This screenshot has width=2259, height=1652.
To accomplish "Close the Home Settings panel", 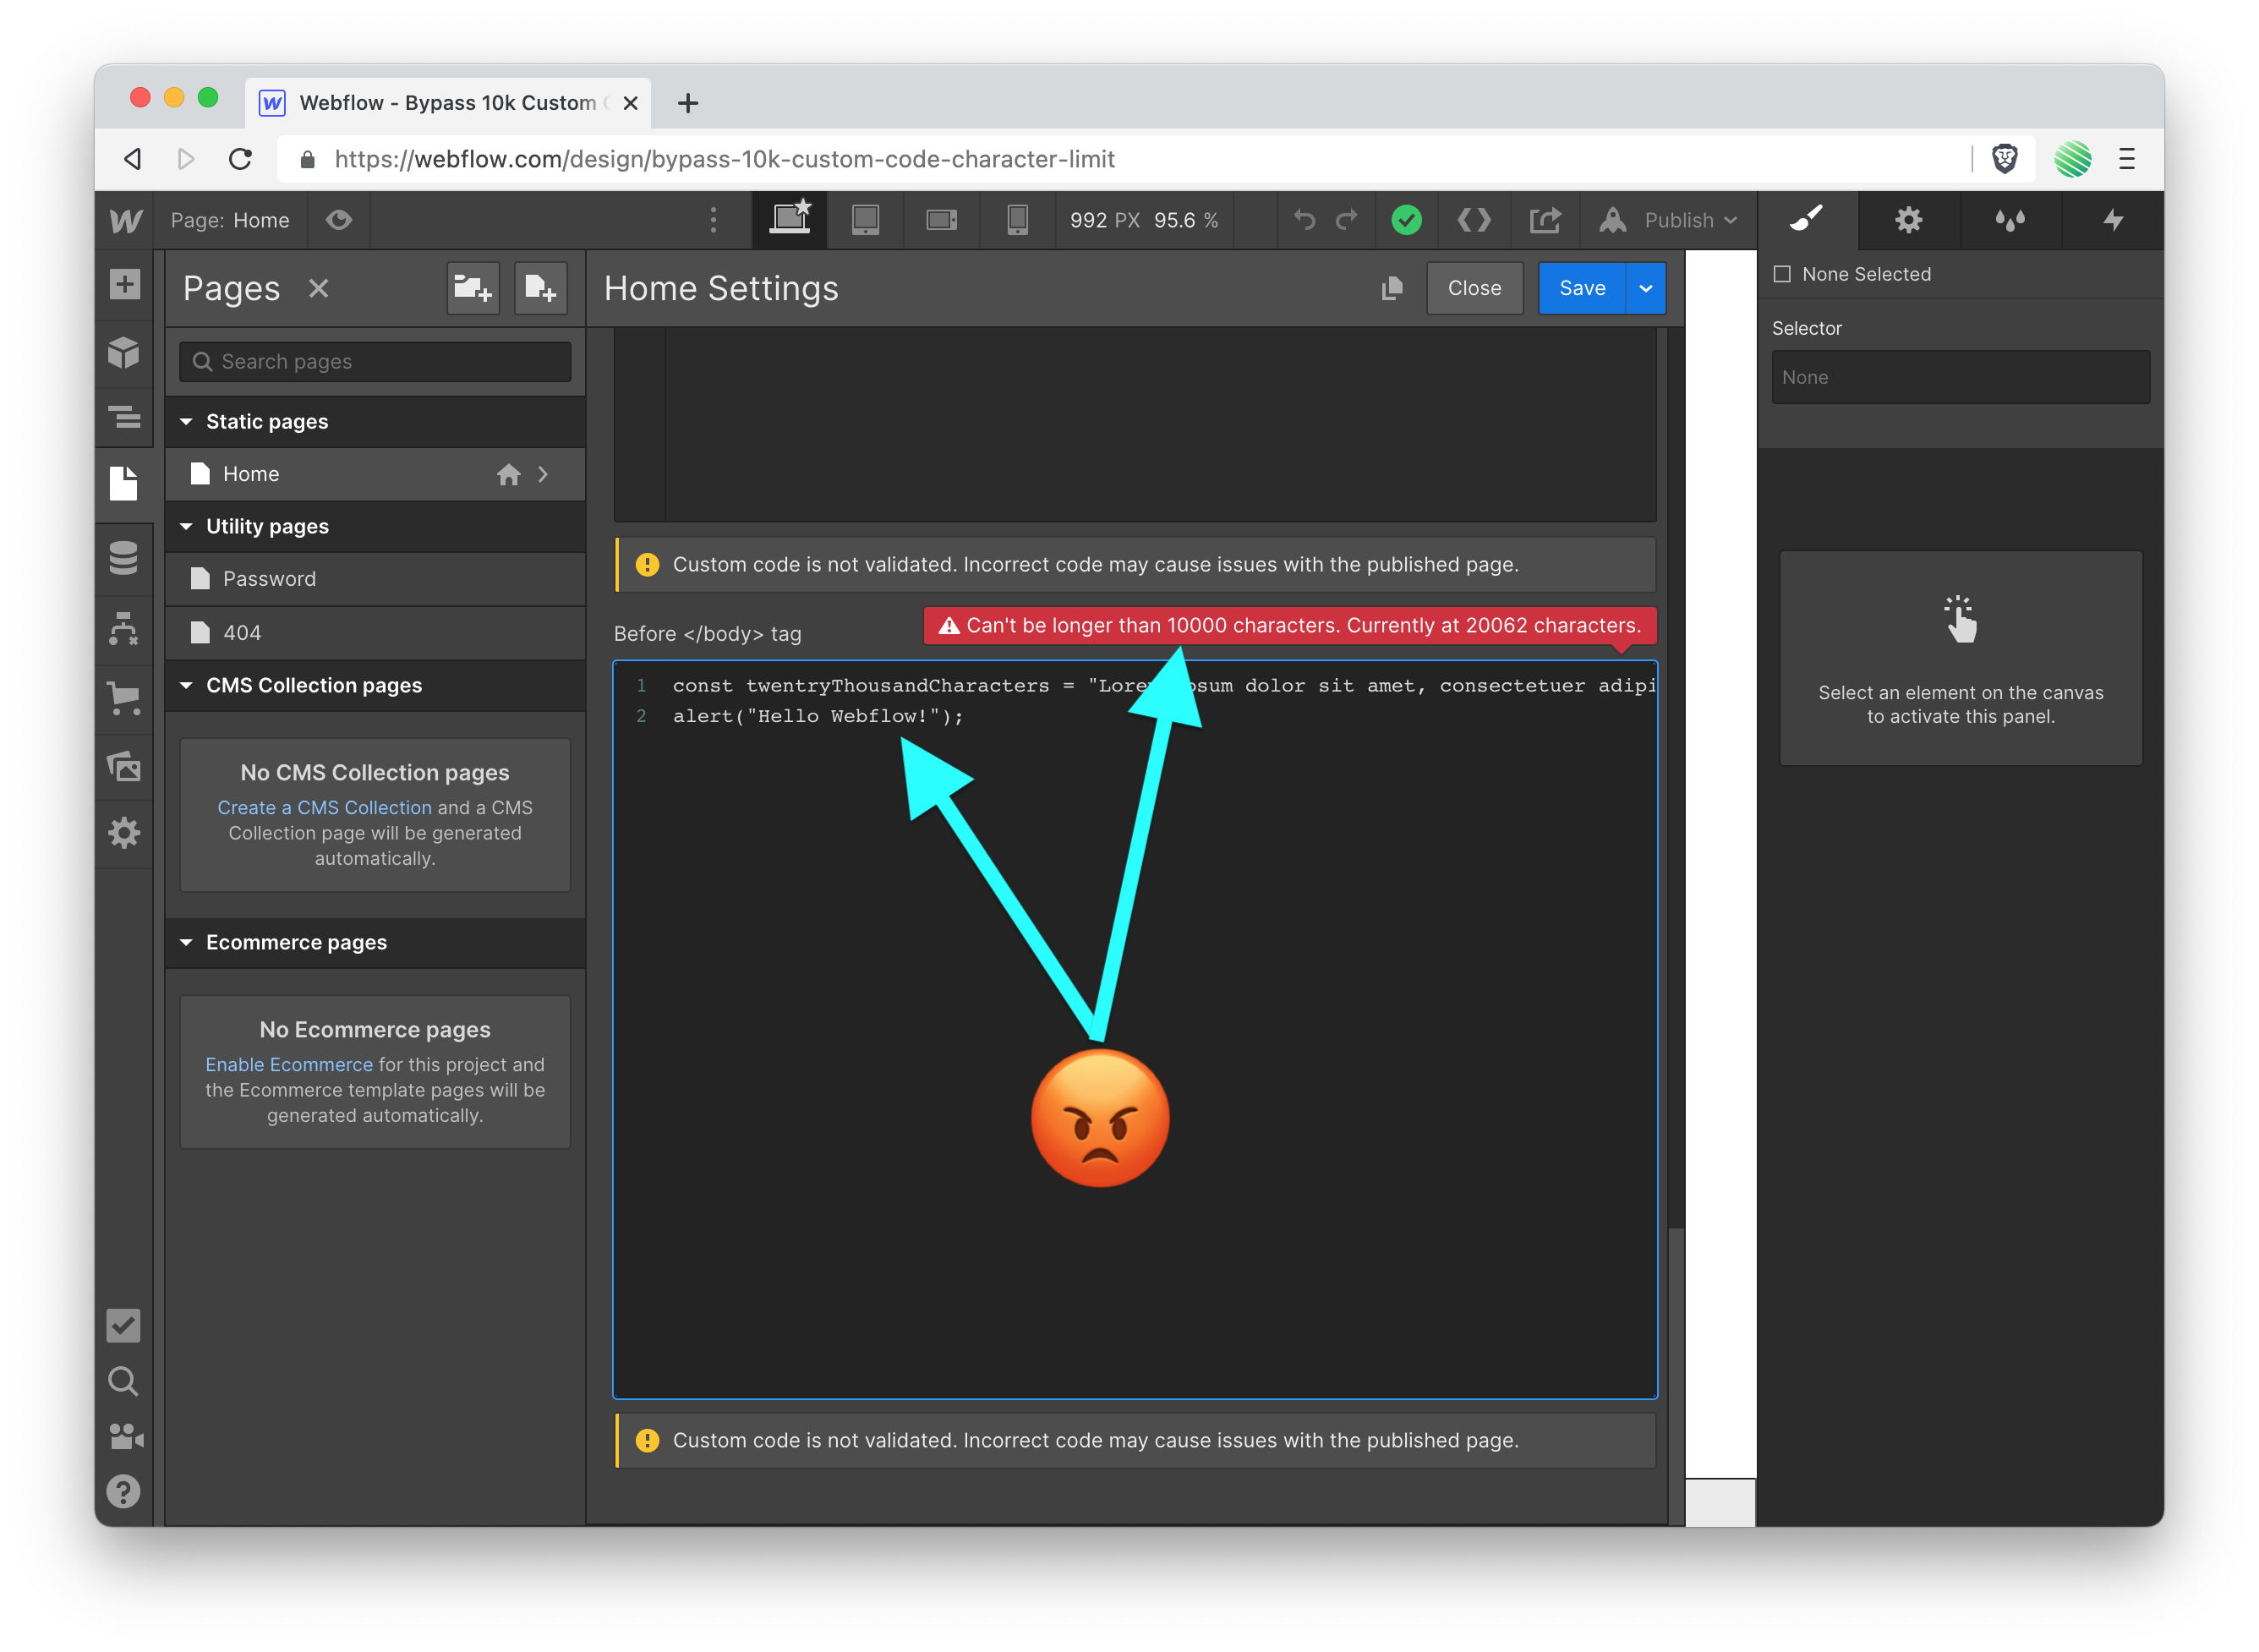I will tap(1474, 288).
